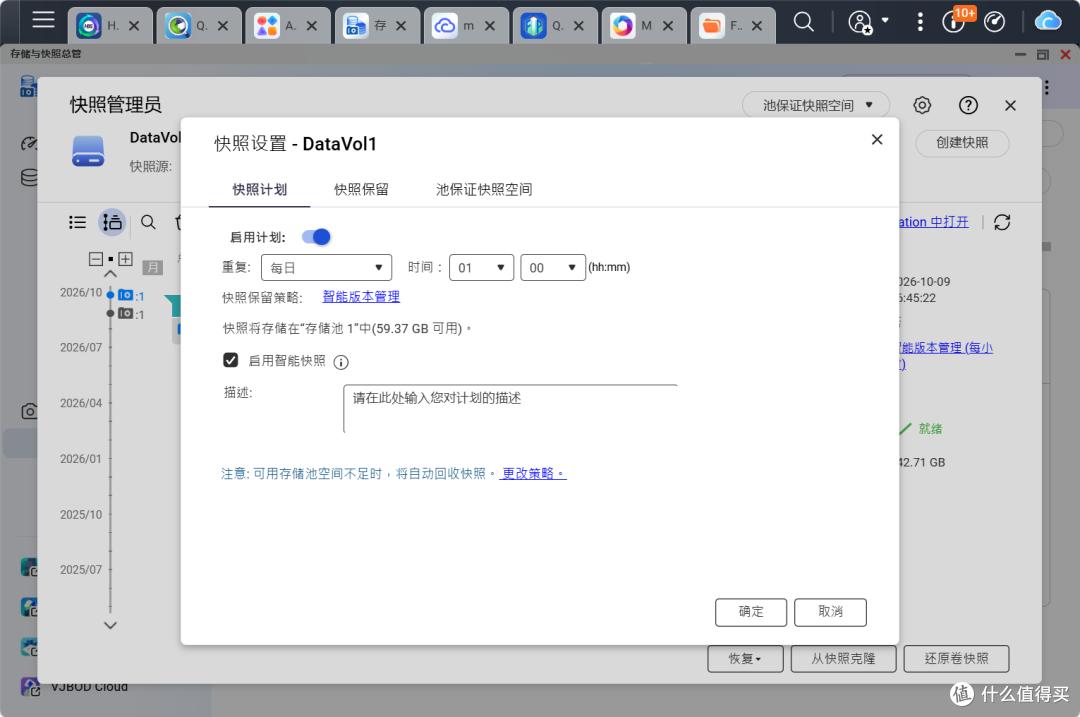
Task: Confirm with the 确定 button
Action: 751,612
